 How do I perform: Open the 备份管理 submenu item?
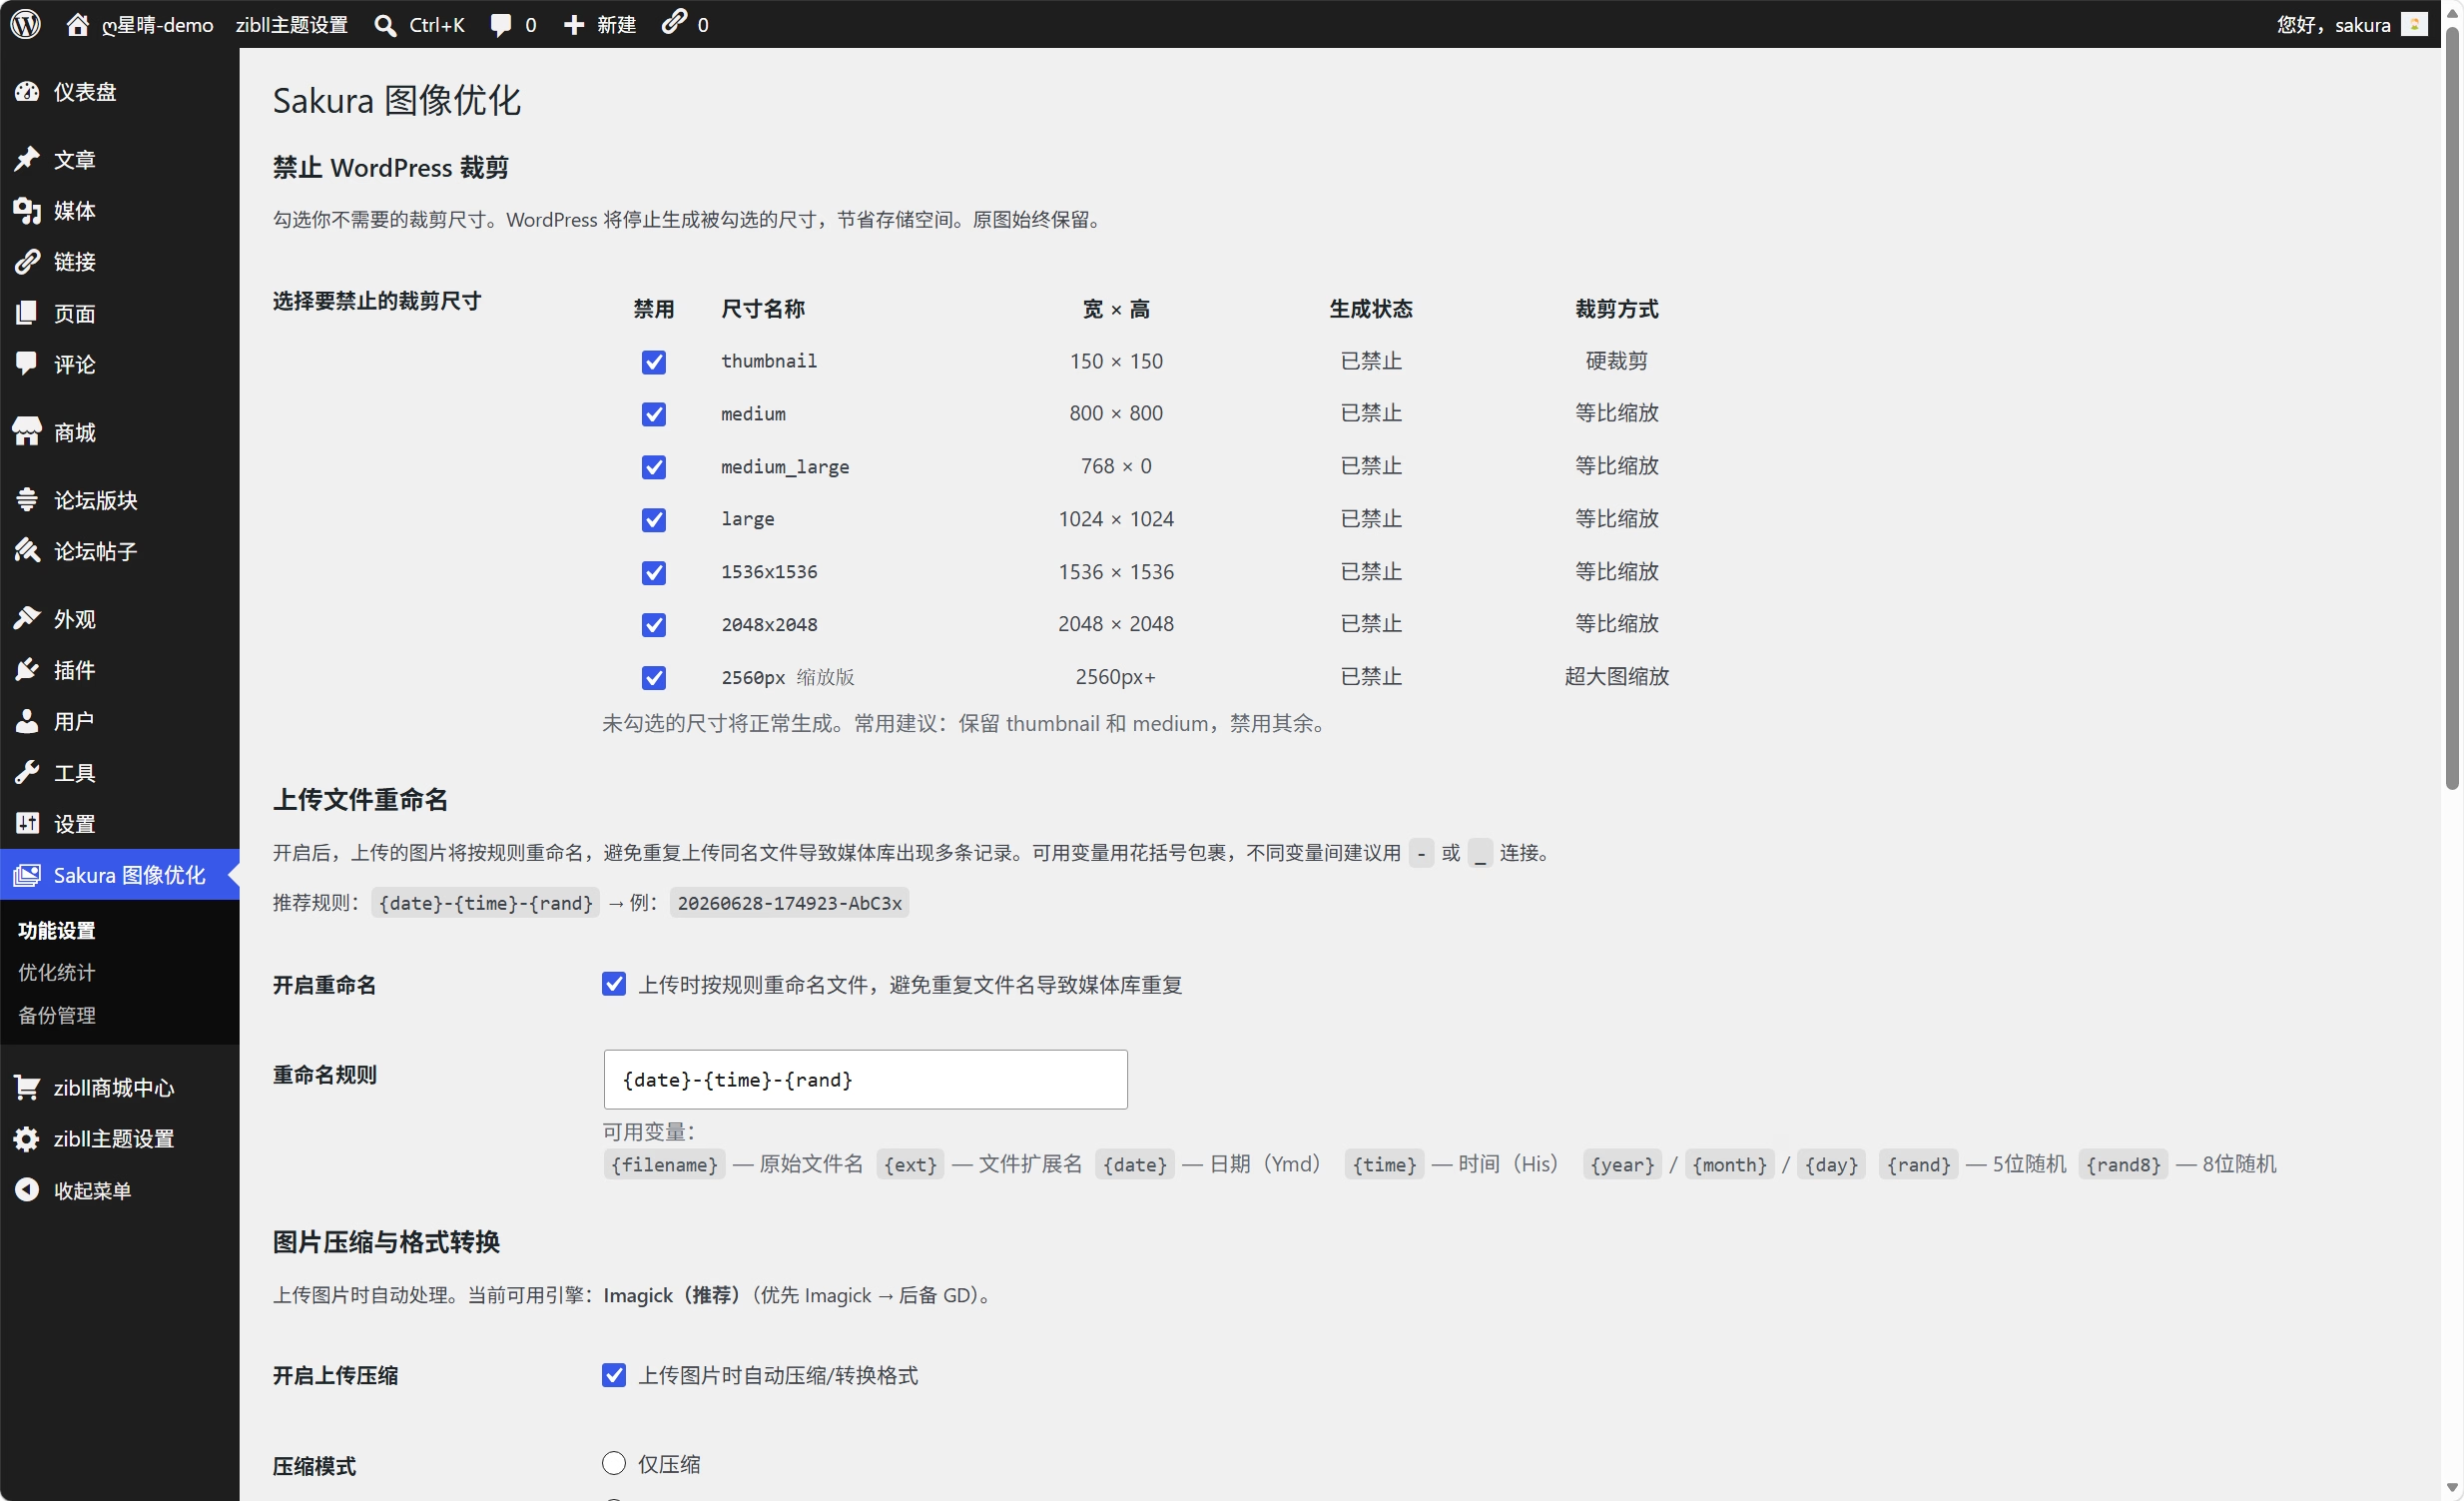click(57, 1015)
